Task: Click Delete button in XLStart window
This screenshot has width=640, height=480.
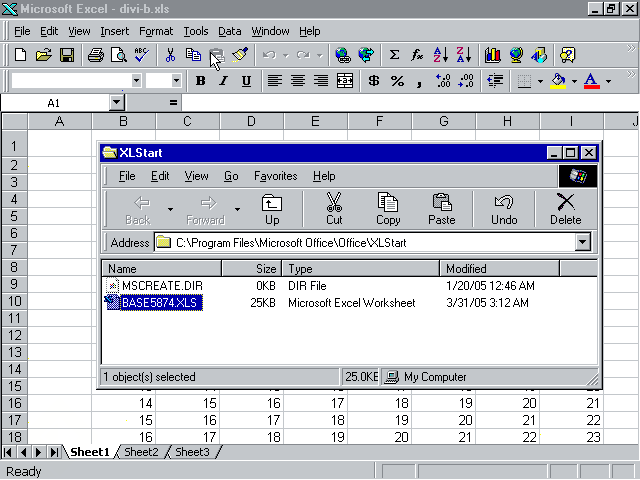Action: (x=566, y=209)
